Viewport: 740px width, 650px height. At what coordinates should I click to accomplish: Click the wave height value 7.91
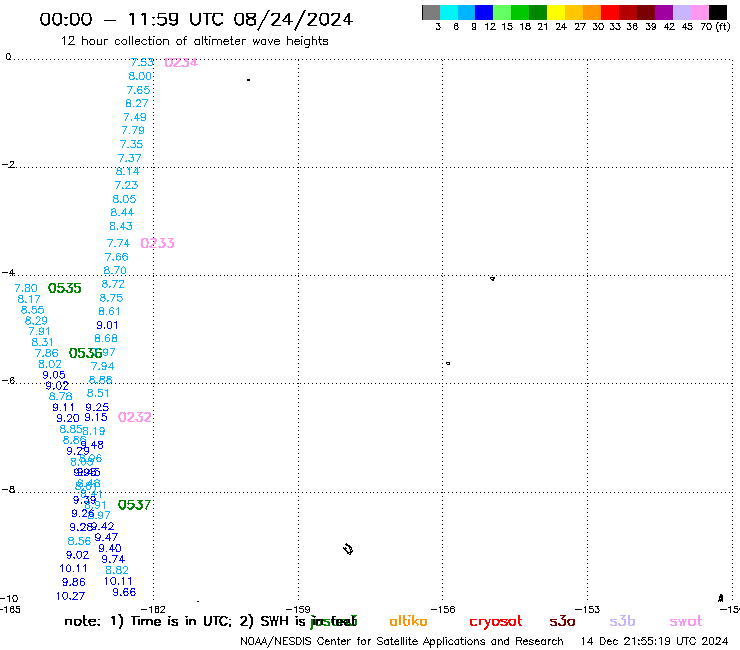coord(39,331)
